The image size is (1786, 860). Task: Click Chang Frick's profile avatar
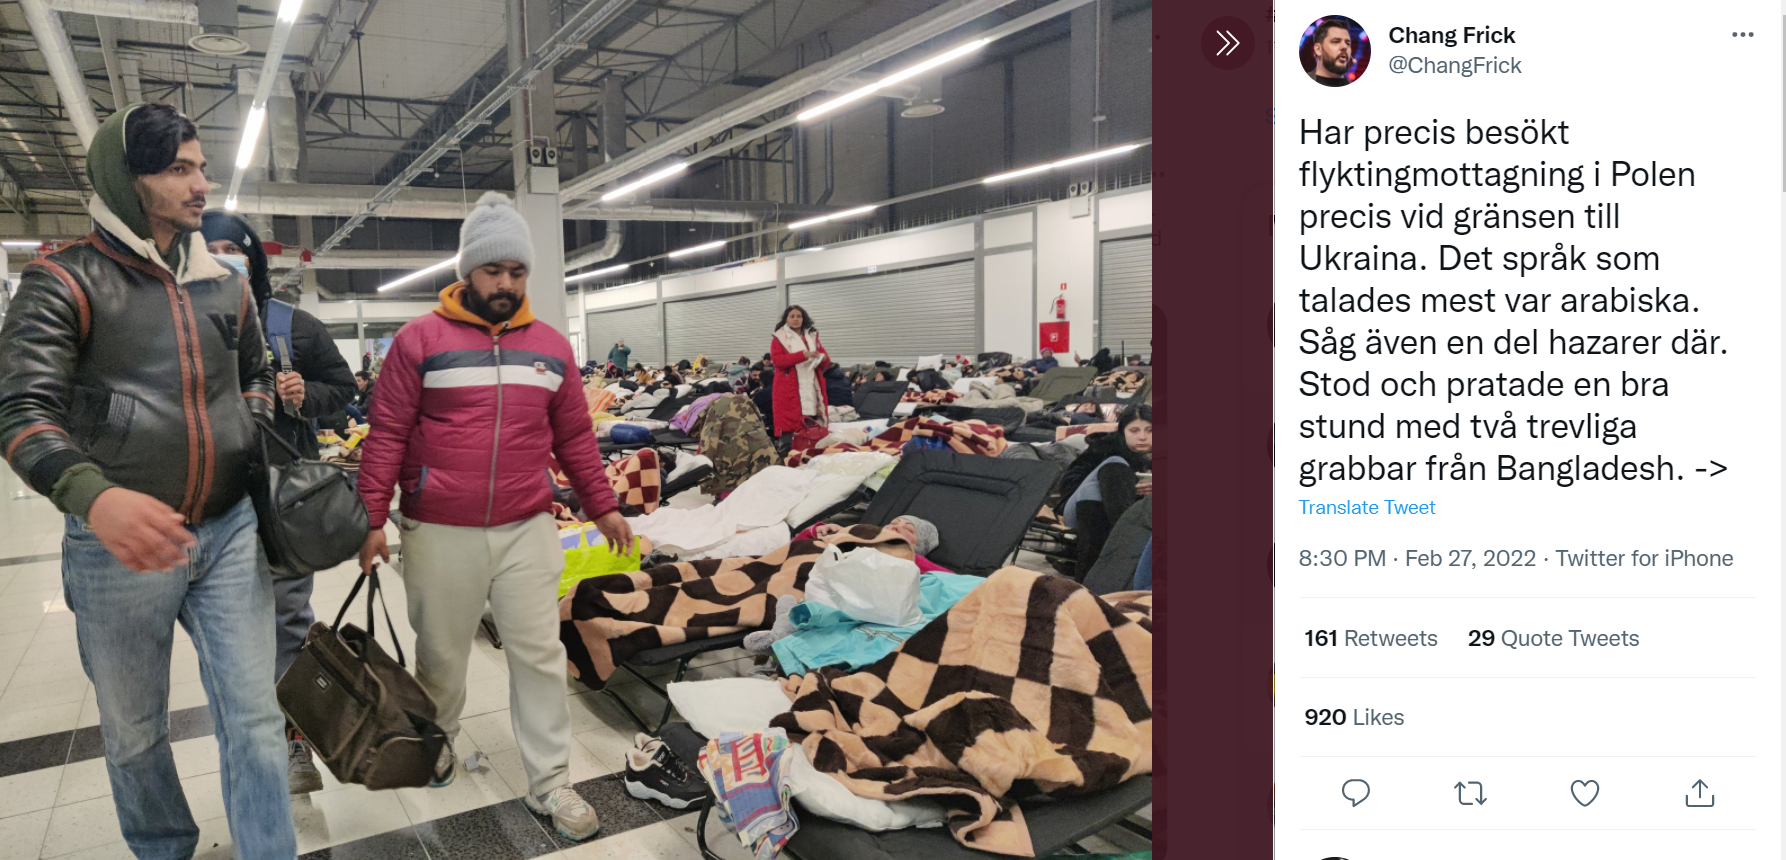click(x=1334, y=51)
